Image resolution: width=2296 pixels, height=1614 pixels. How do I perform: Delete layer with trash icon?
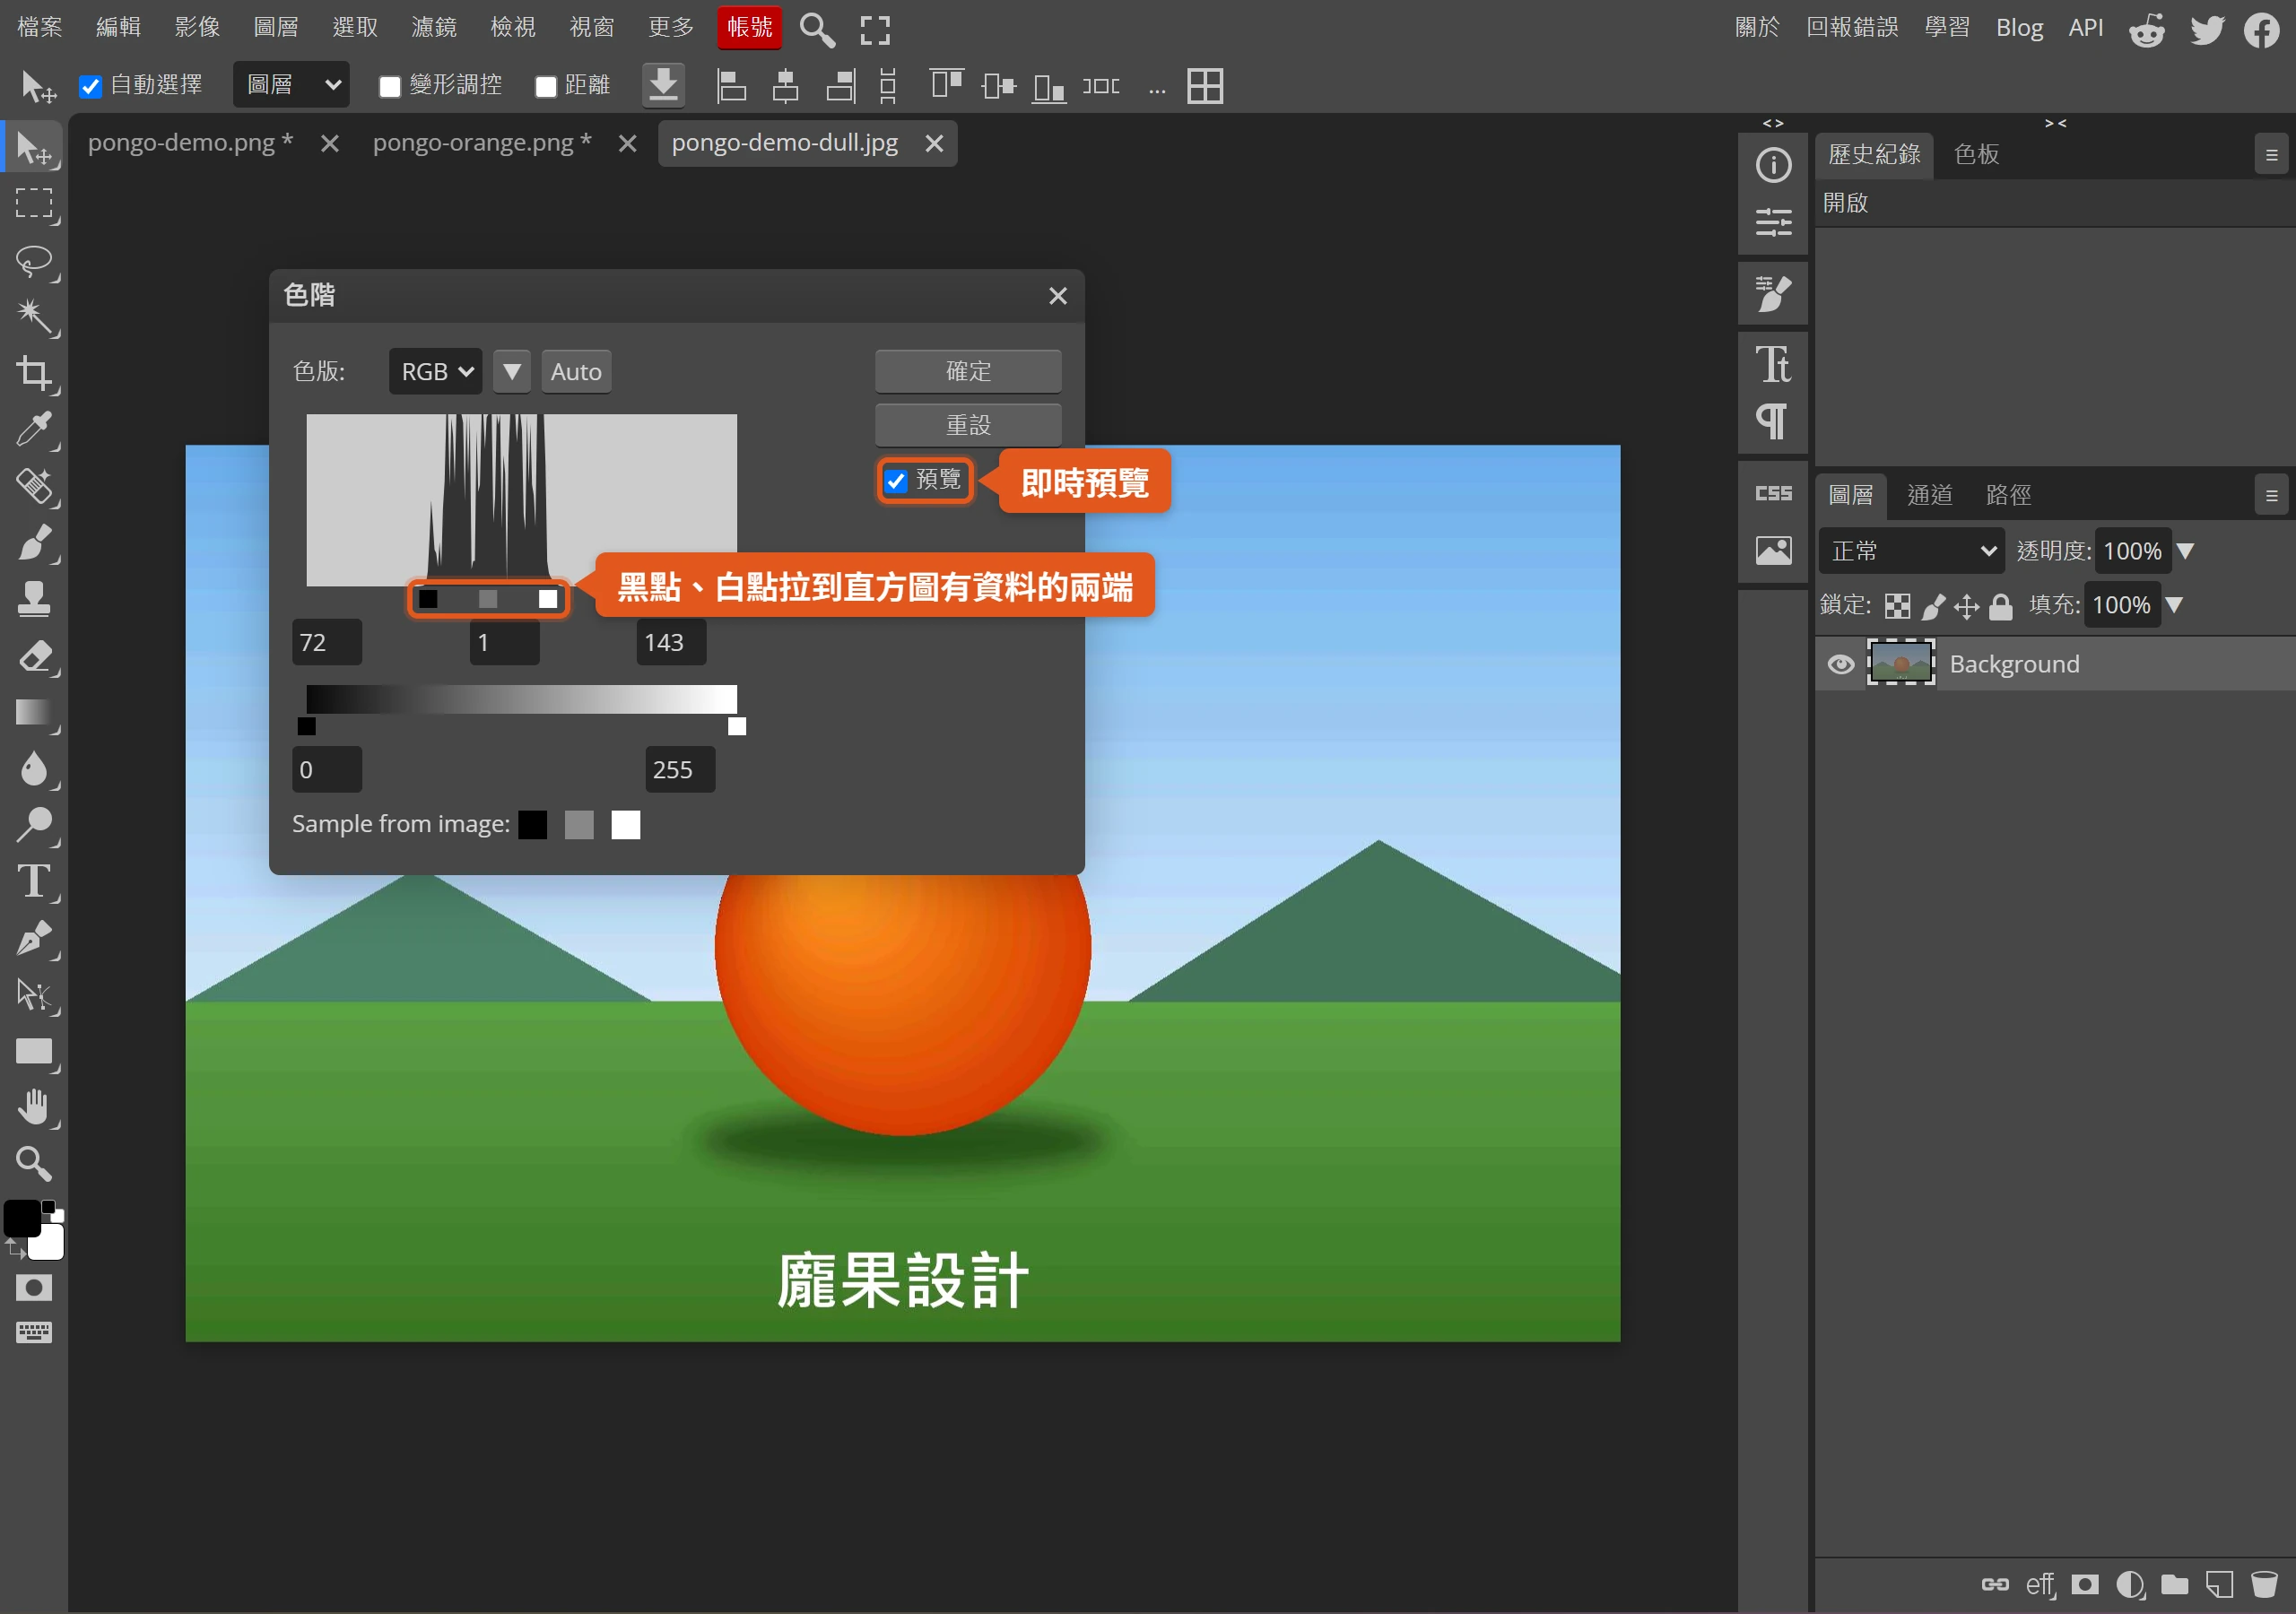click(2264, 1584)
